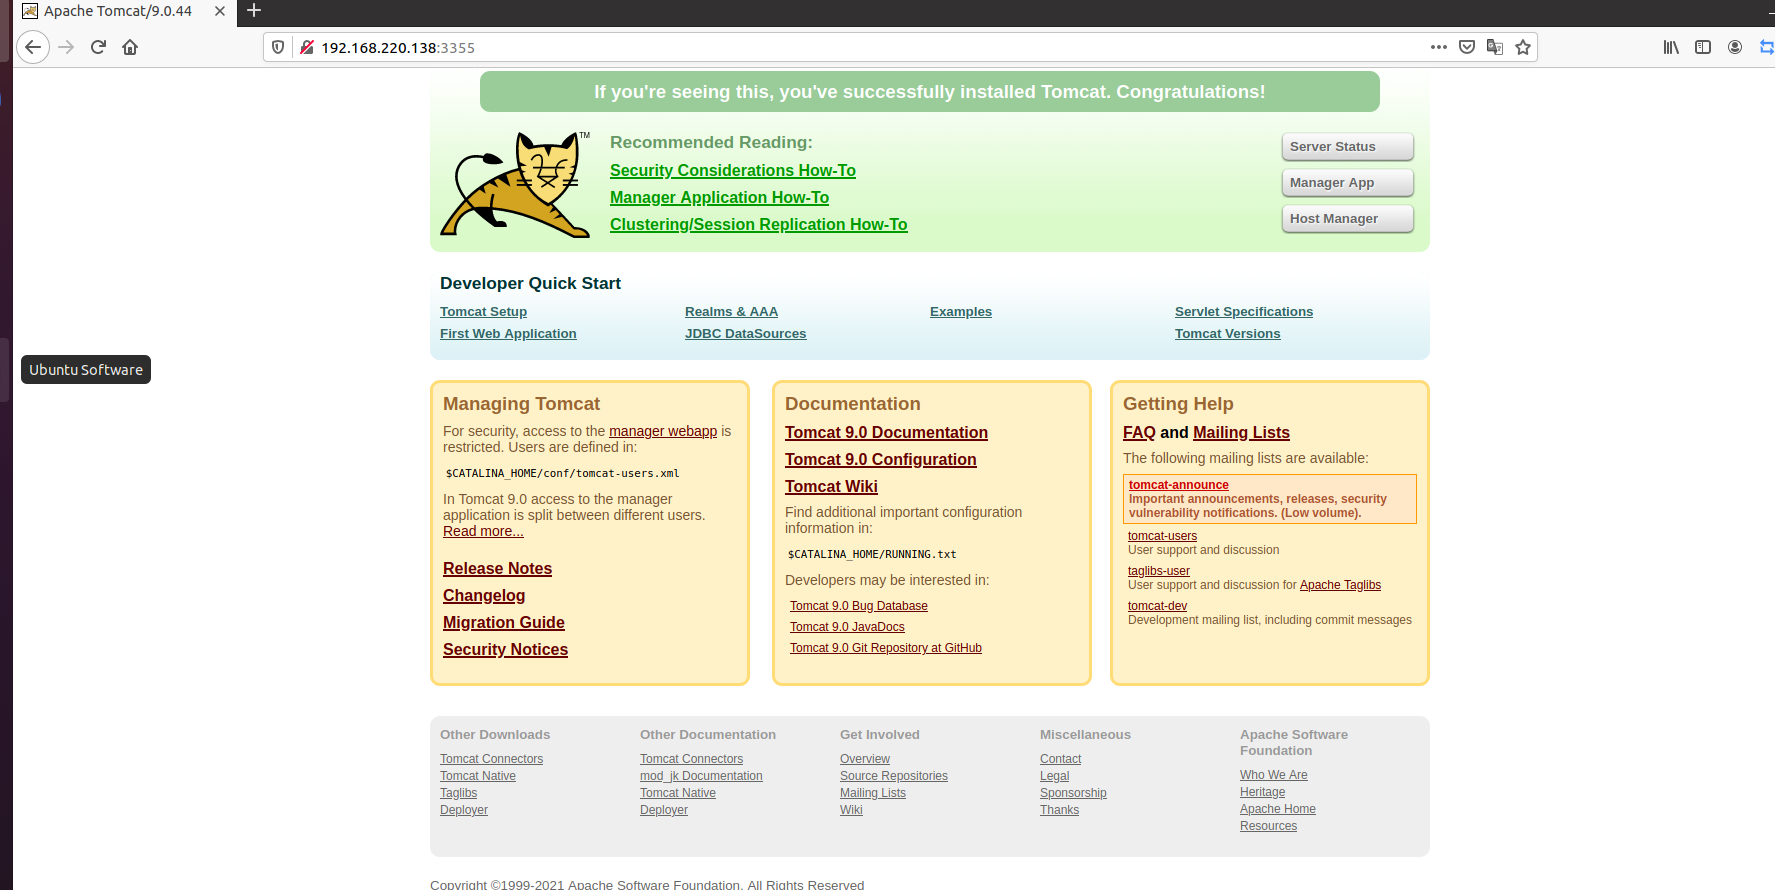Open the tomcat-users mailing list link
1775x890 pixels.
tap(1162, 536)
